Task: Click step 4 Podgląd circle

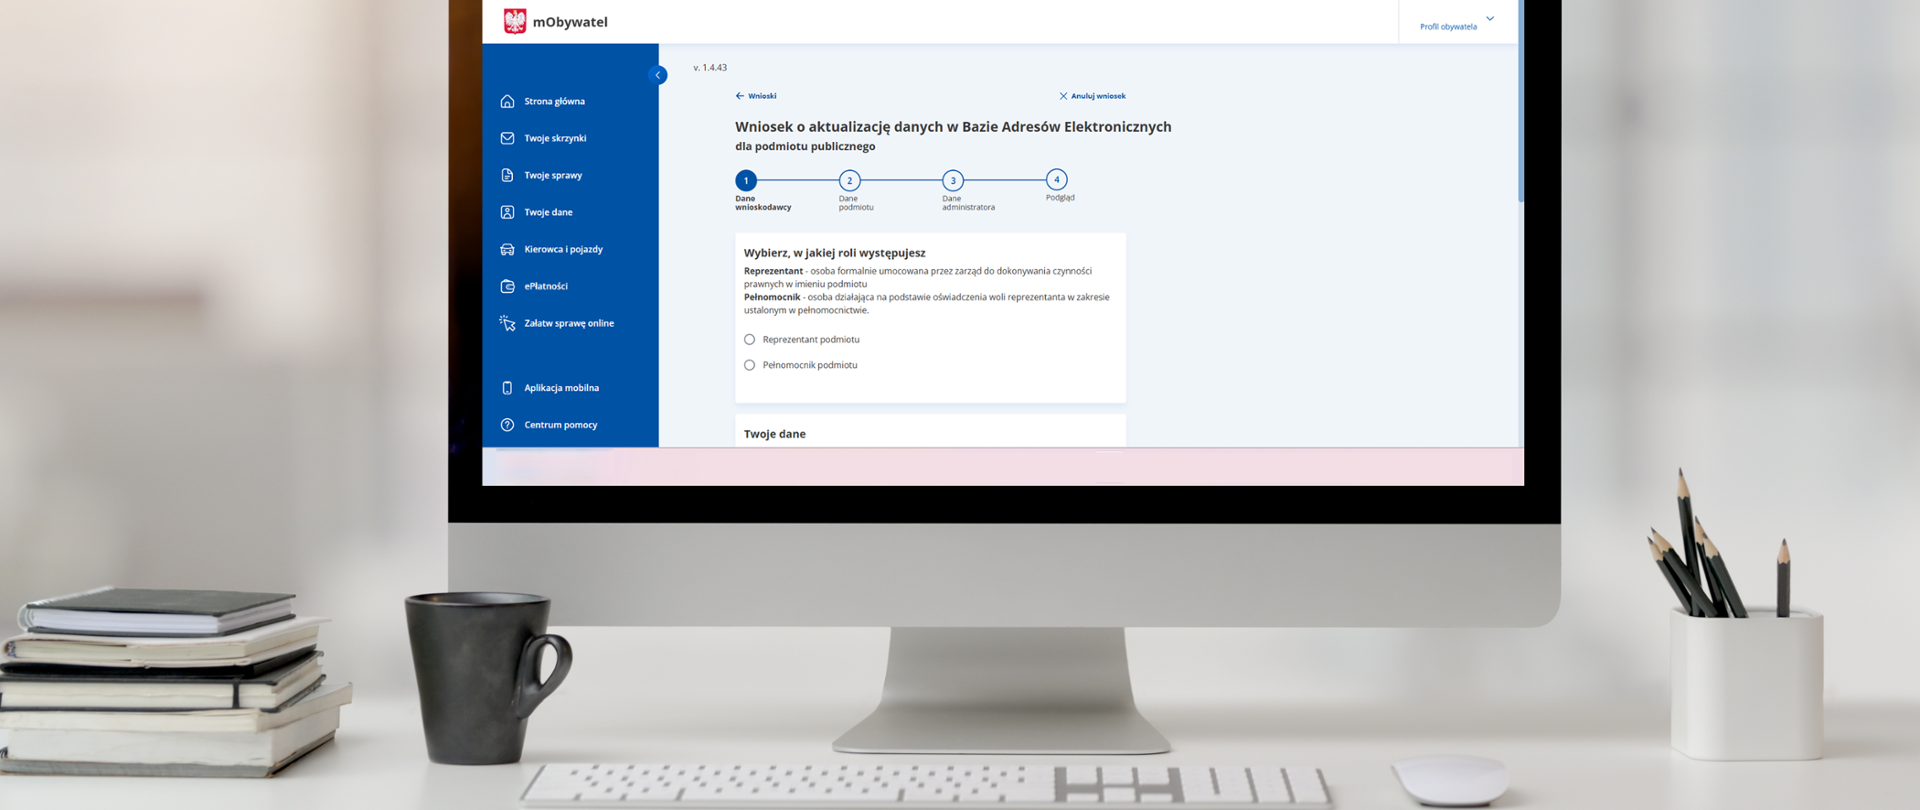Action: tap(1057, 180)
